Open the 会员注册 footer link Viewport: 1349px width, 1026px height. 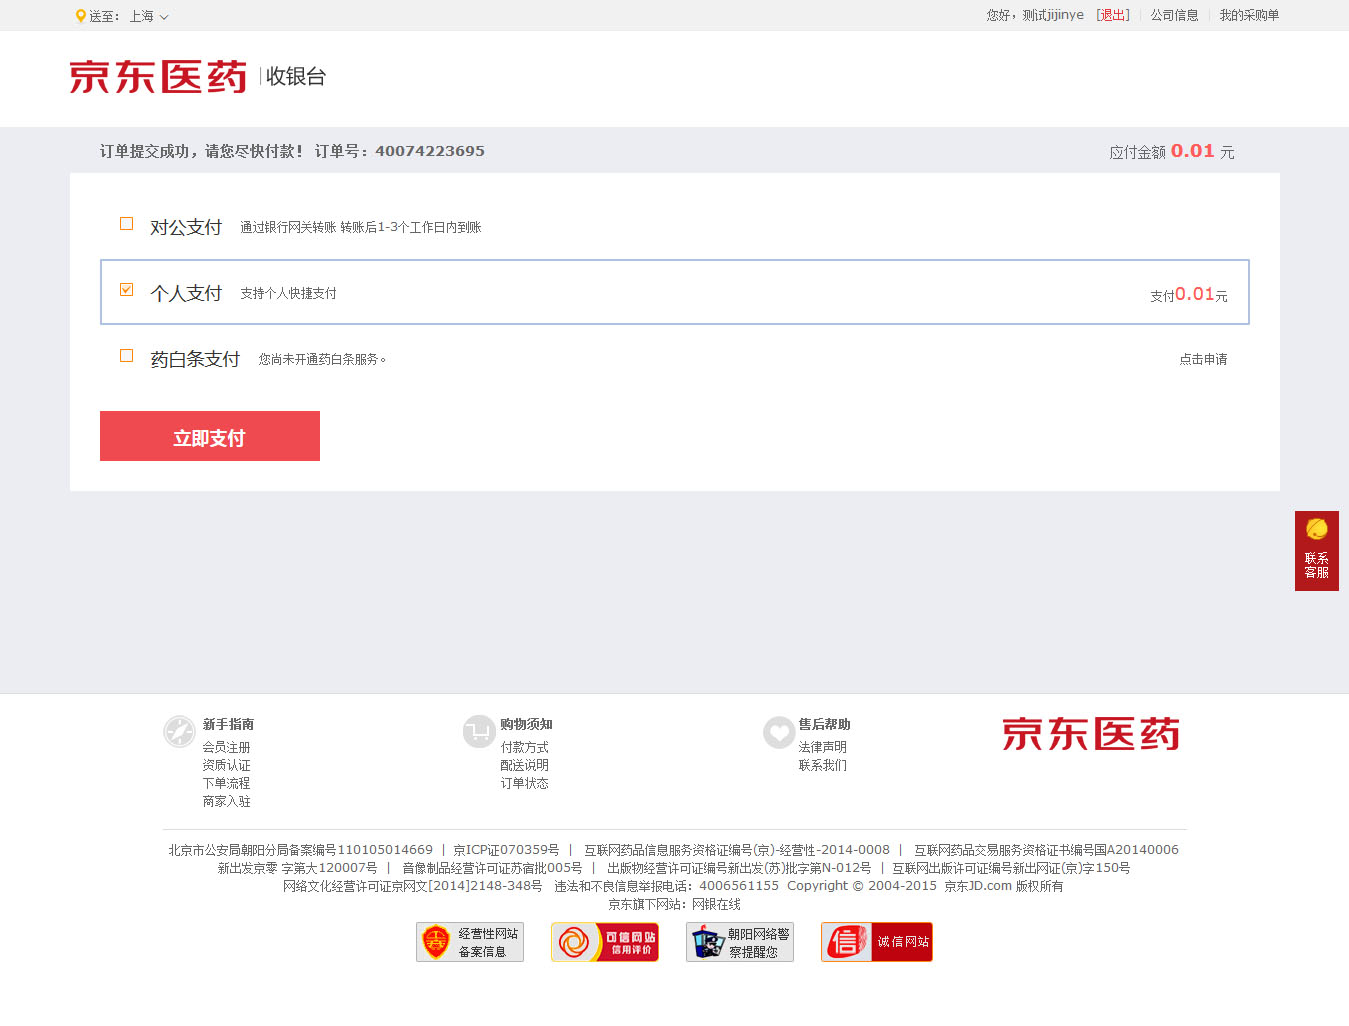pos(226,747)
